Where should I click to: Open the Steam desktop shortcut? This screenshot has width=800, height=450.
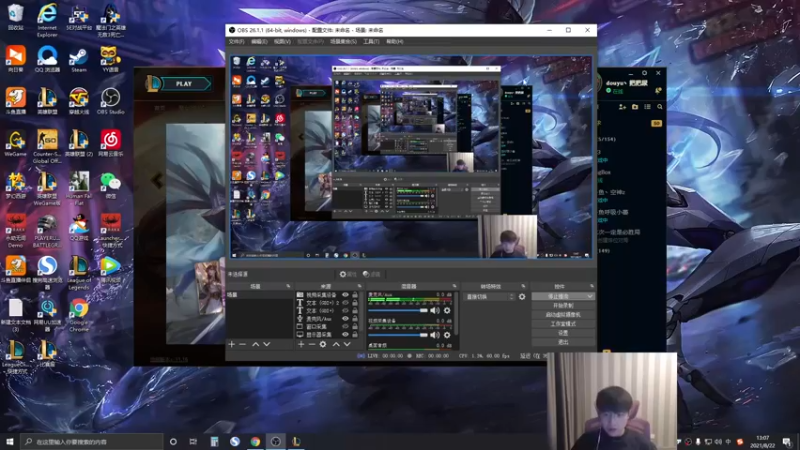(79, 59)
